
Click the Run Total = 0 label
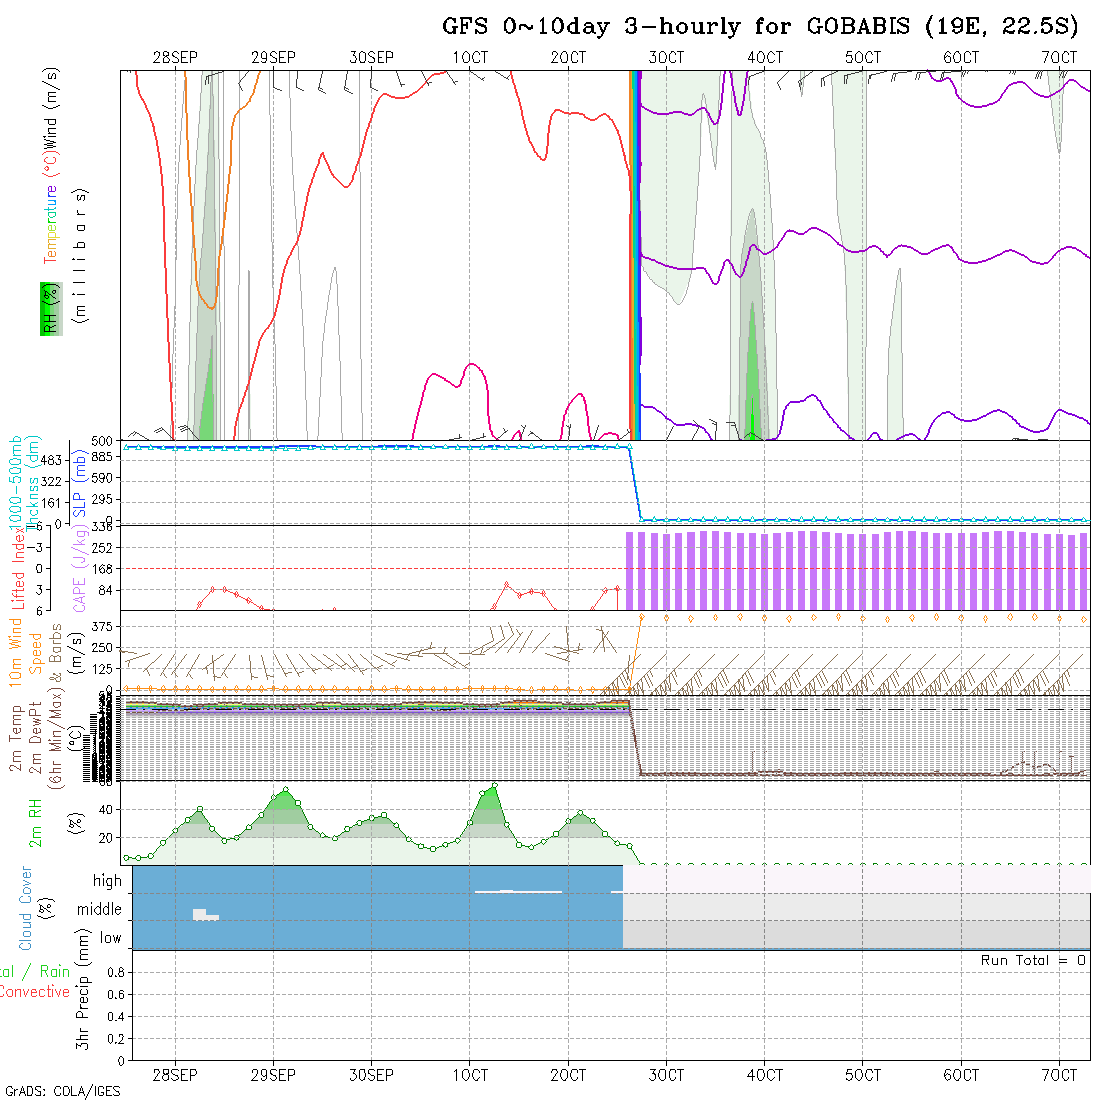point(1033,960)
